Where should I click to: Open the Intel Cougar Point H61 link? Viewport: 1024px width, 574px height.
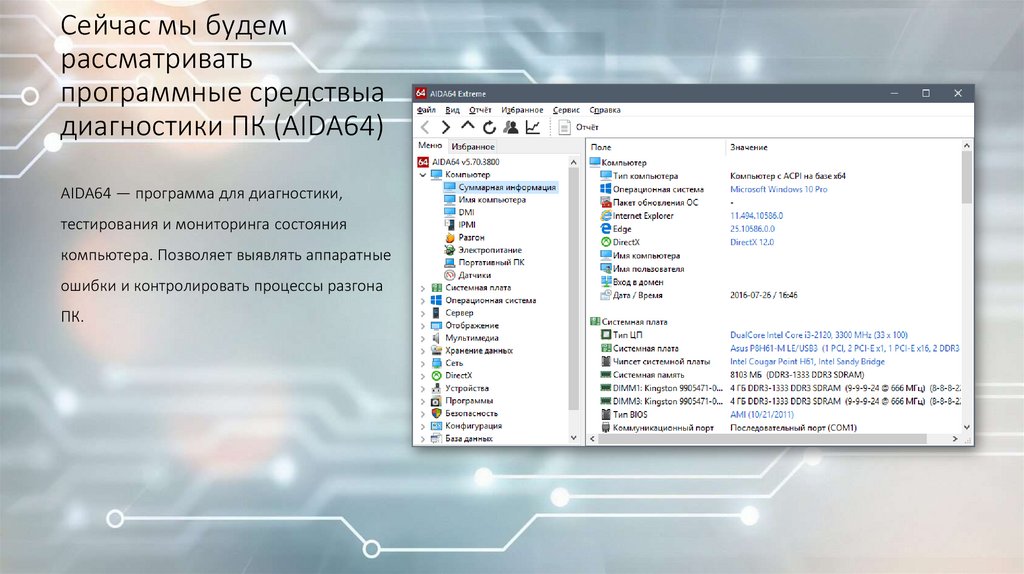807,362
